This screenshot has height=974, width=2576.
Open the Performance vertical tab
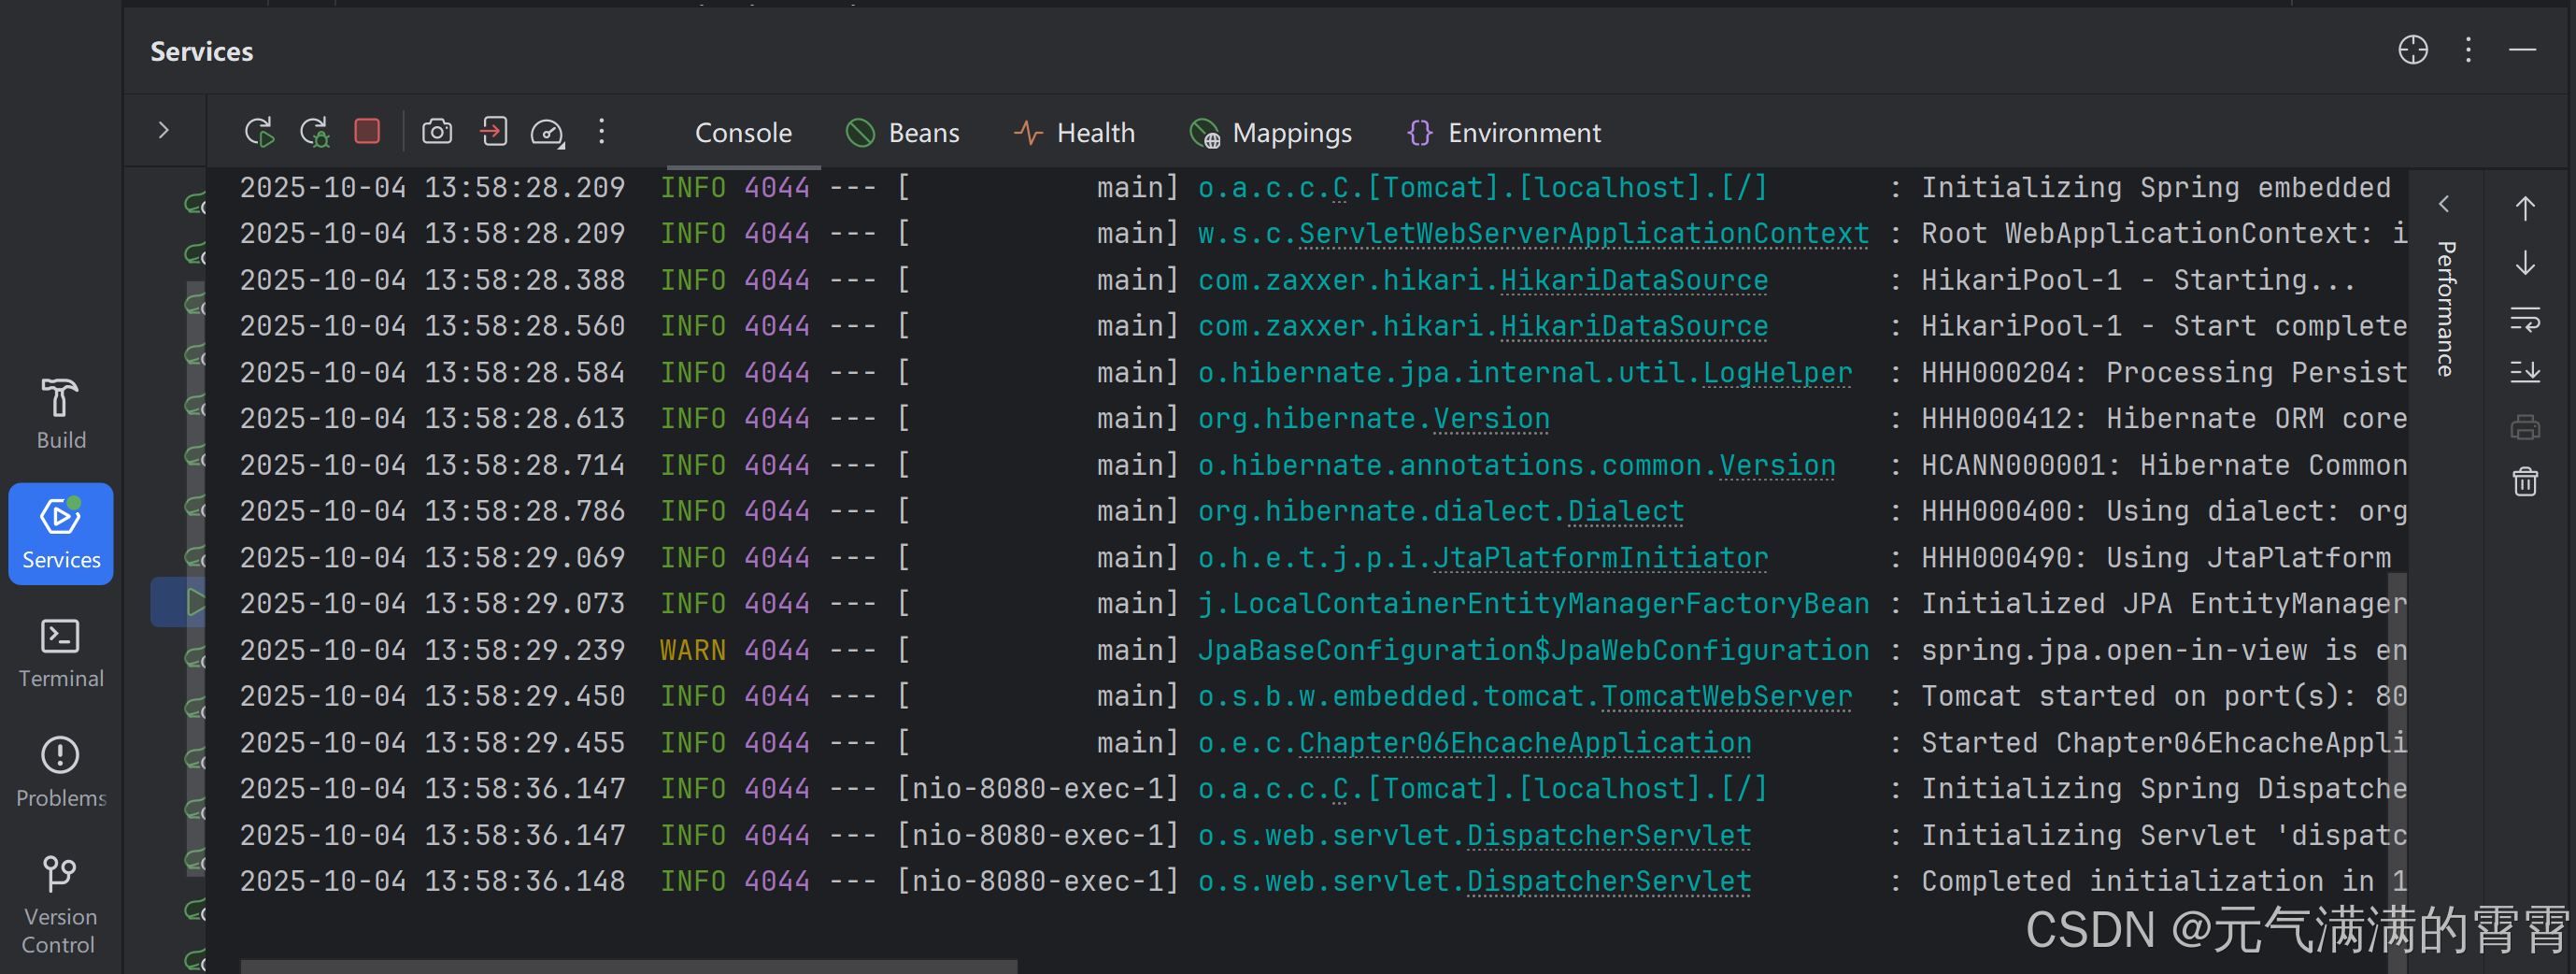point(2445,308)
